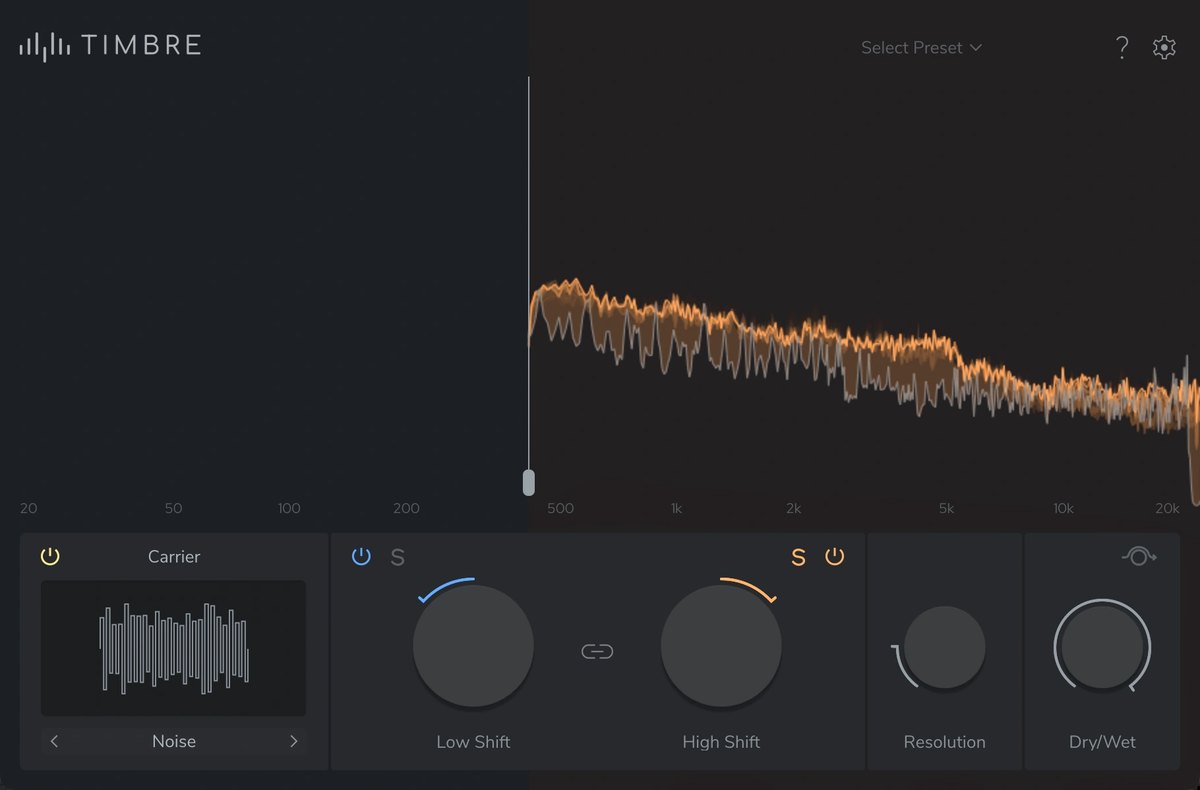Click the Resolution label

click(944, 742)
